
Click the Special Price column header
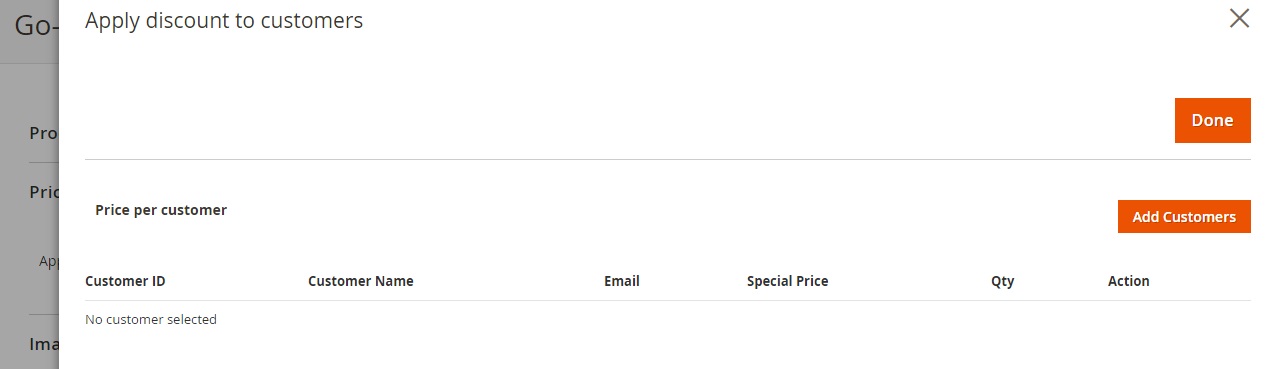tap(787, 281)
